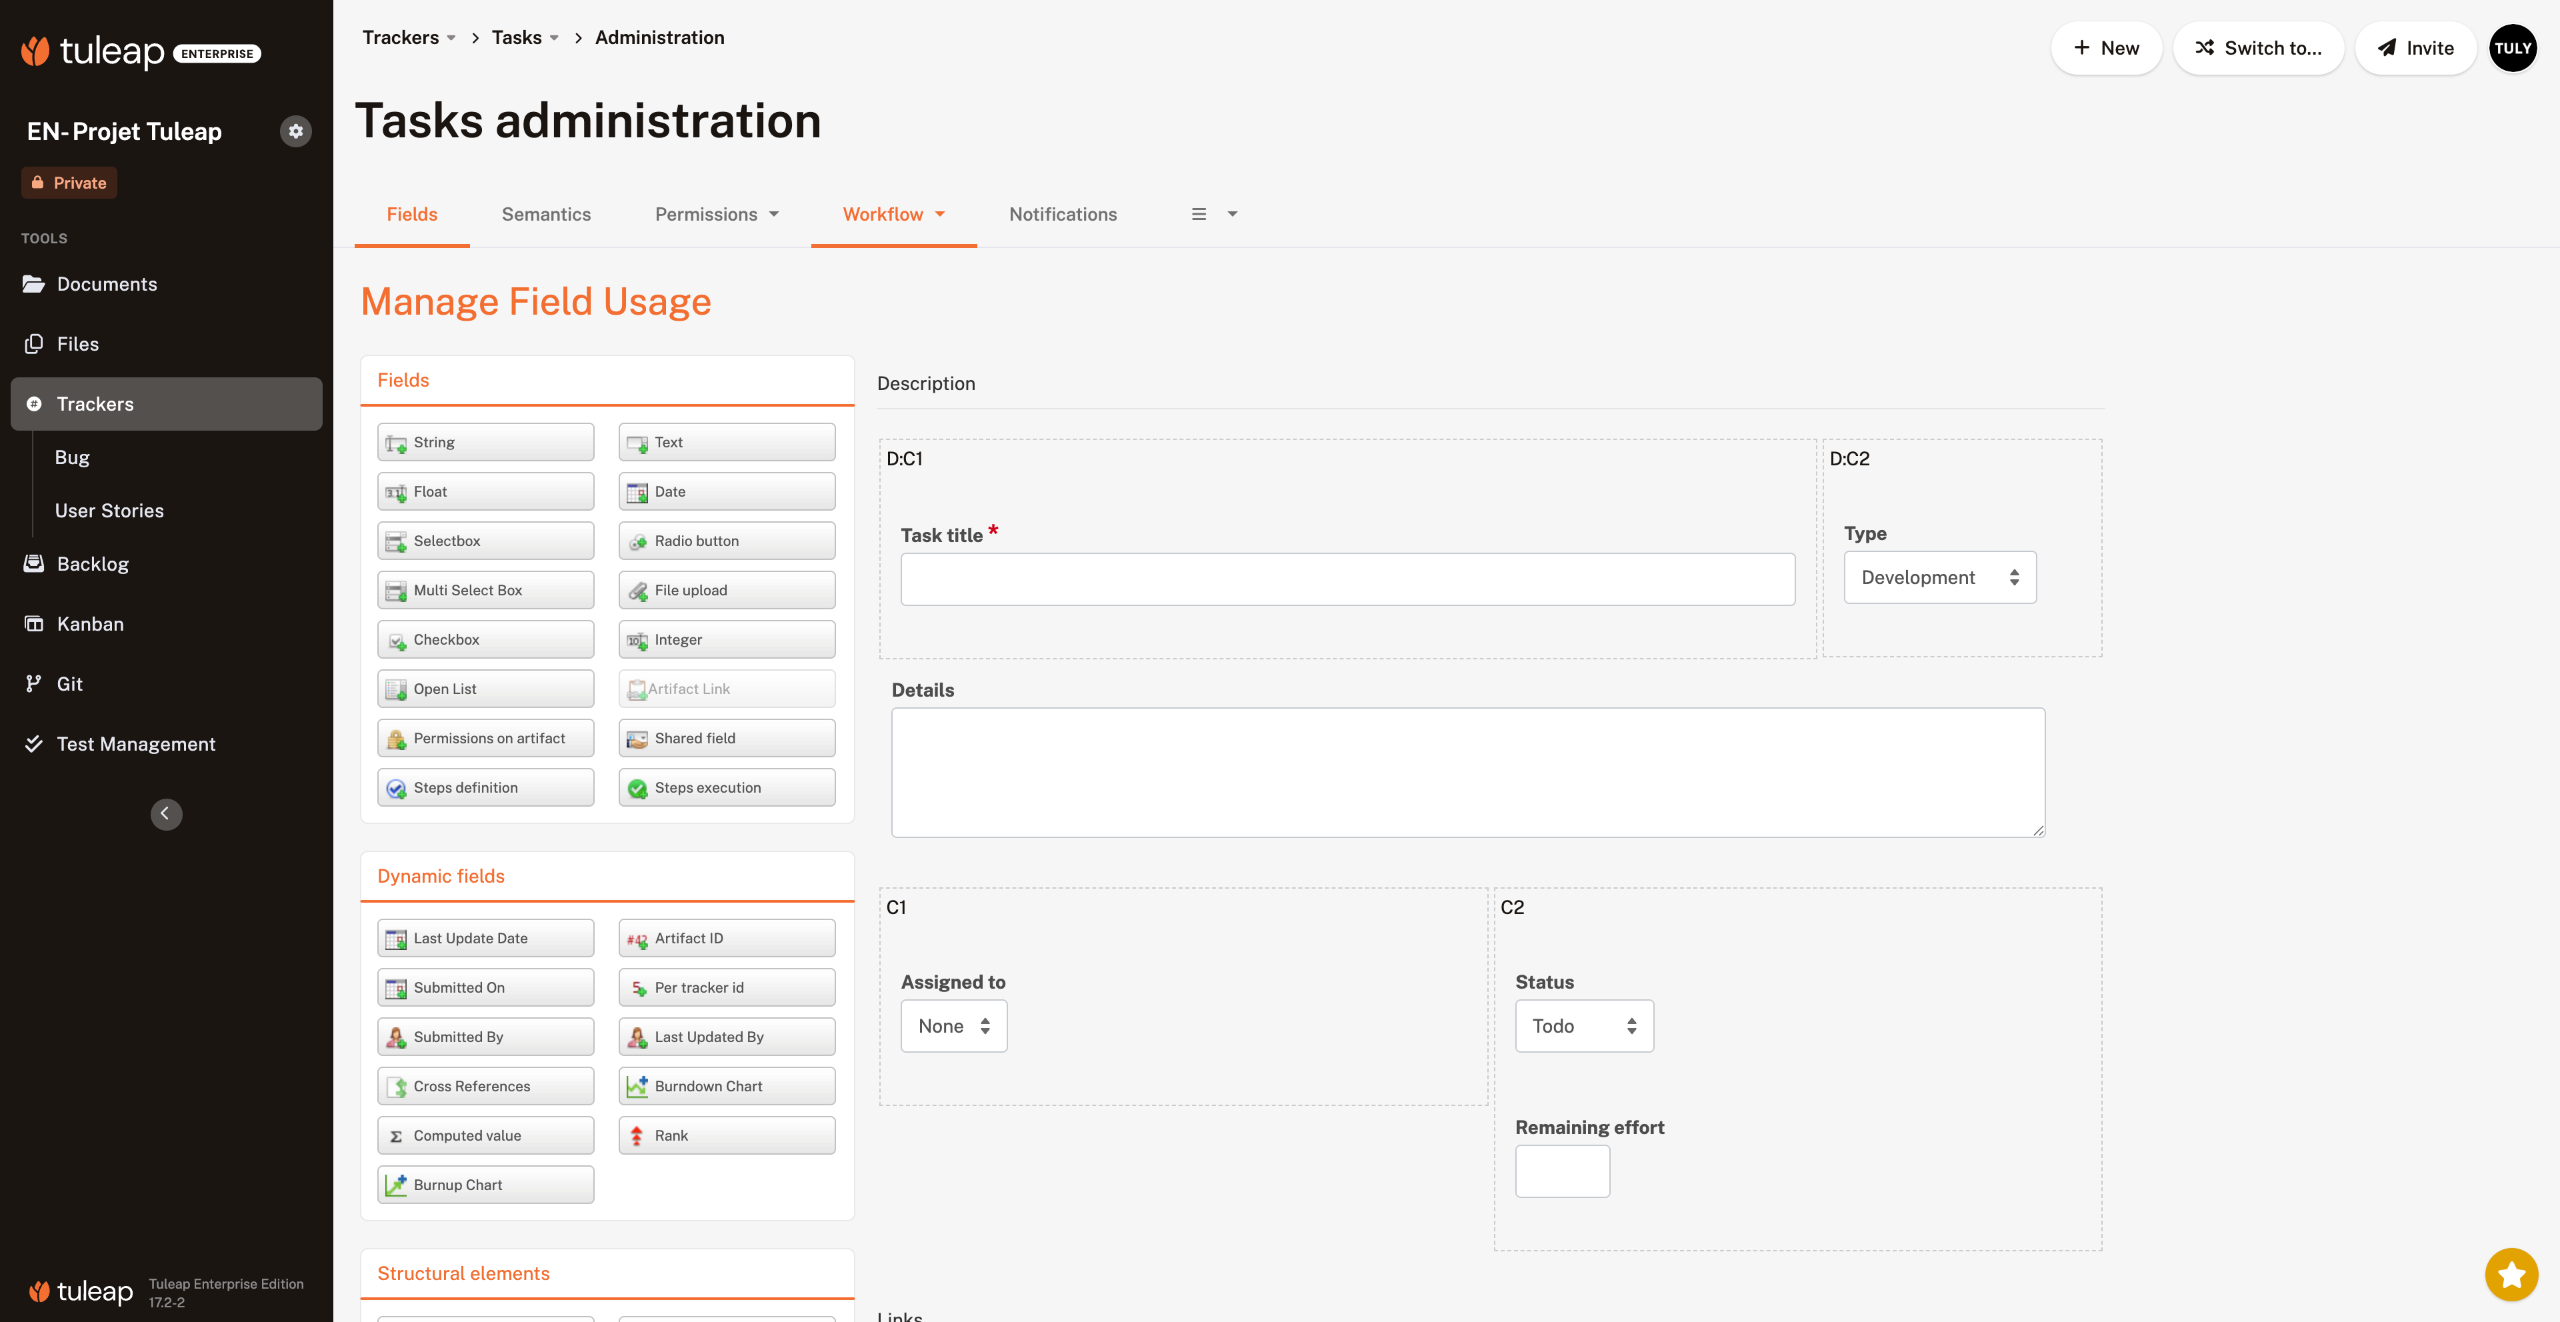Click the Invite button
Viewport: 2560px width, 1322px height.
(x=2415, y=48)
